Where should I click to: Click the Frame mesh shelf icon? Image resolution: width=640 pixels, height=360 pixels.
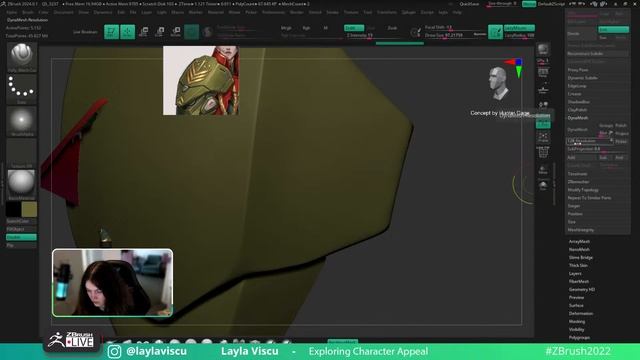pyautogui.click(x=543, y=137)
